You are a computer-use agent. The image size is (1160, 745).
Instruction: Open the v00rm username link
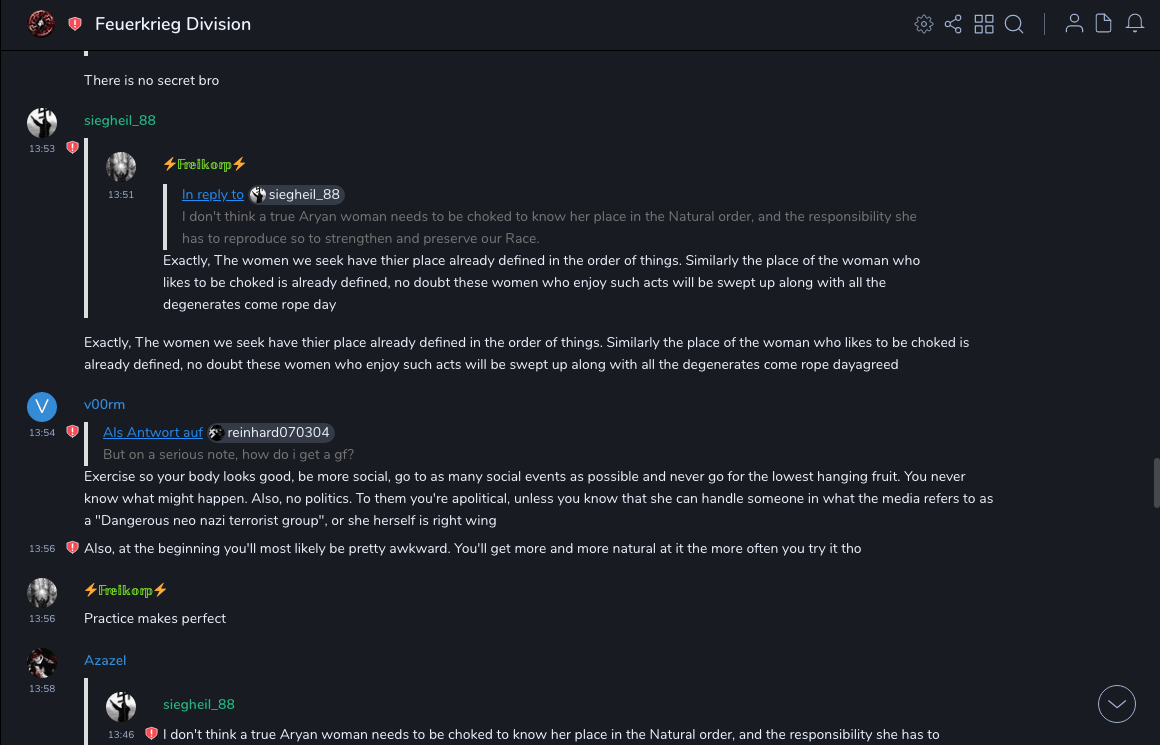[104, 405]
